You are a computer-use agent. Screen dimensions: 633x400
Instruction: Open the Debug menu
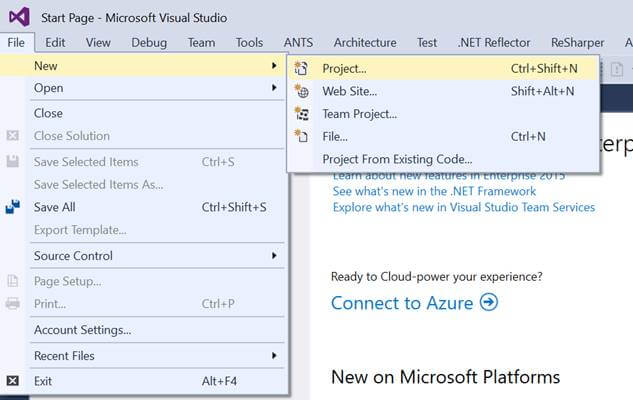149,42
